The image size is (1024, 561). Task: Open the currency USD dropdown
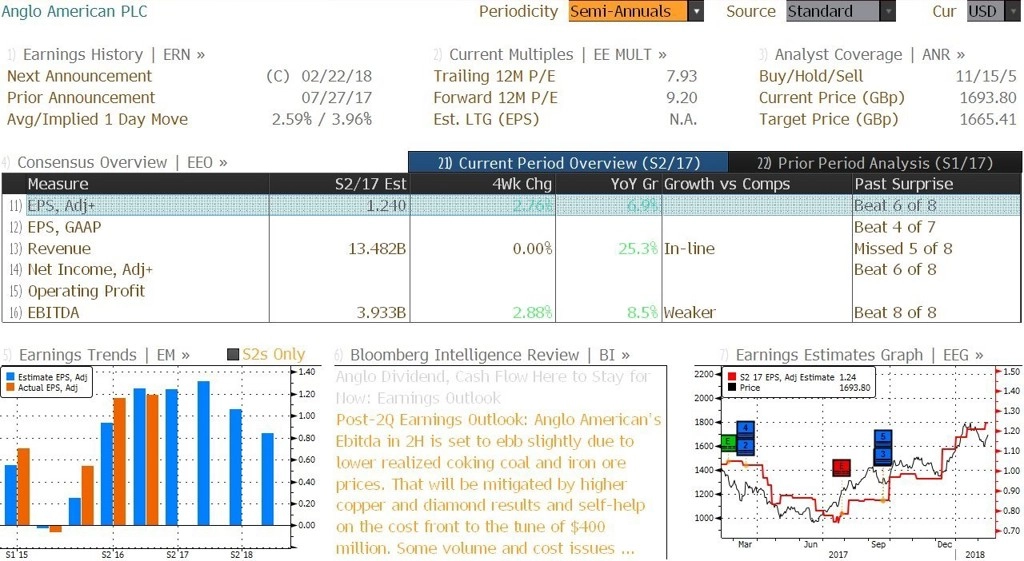click(x=993, y=11)
